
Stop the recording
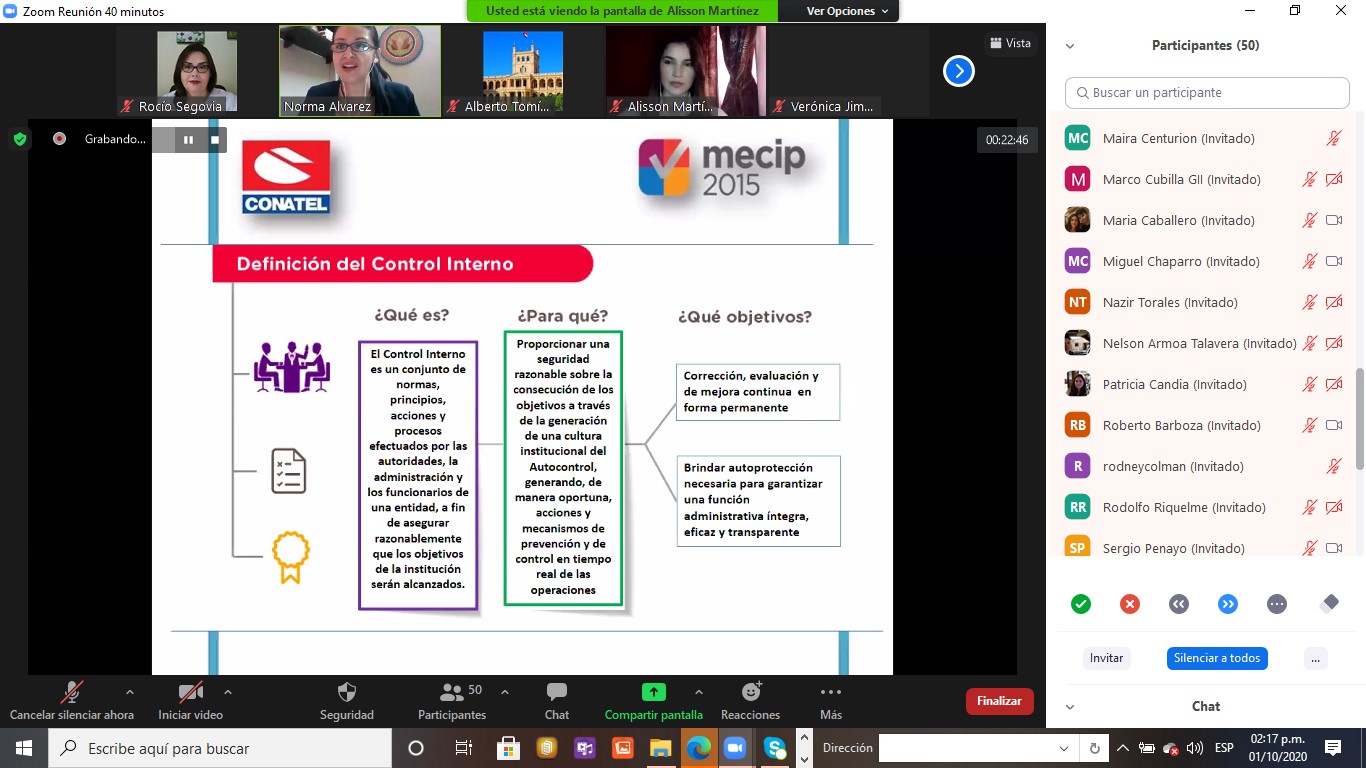point(214,140)
